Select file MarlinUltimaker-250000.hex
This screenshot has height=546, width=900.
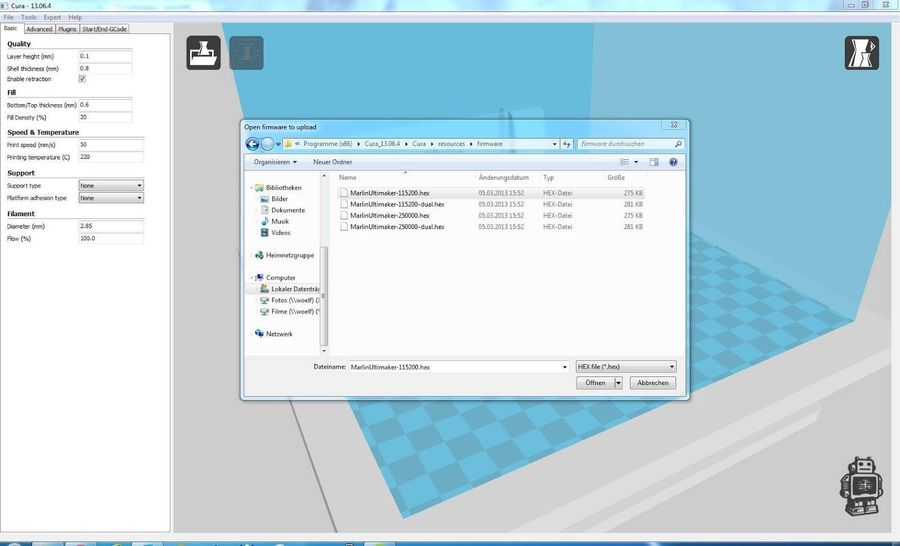click(x=390, y=216)
